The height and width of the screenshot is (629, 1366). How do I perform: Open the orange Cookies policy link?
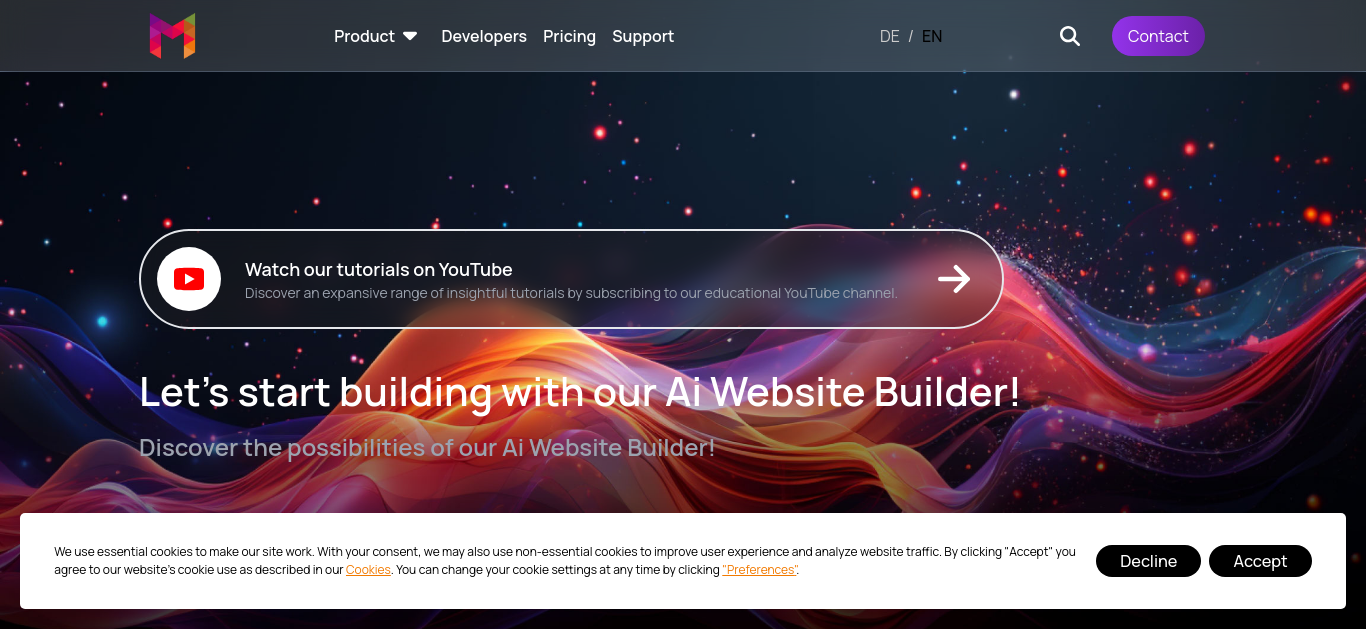pyautogui.click(x=368, y=570)
